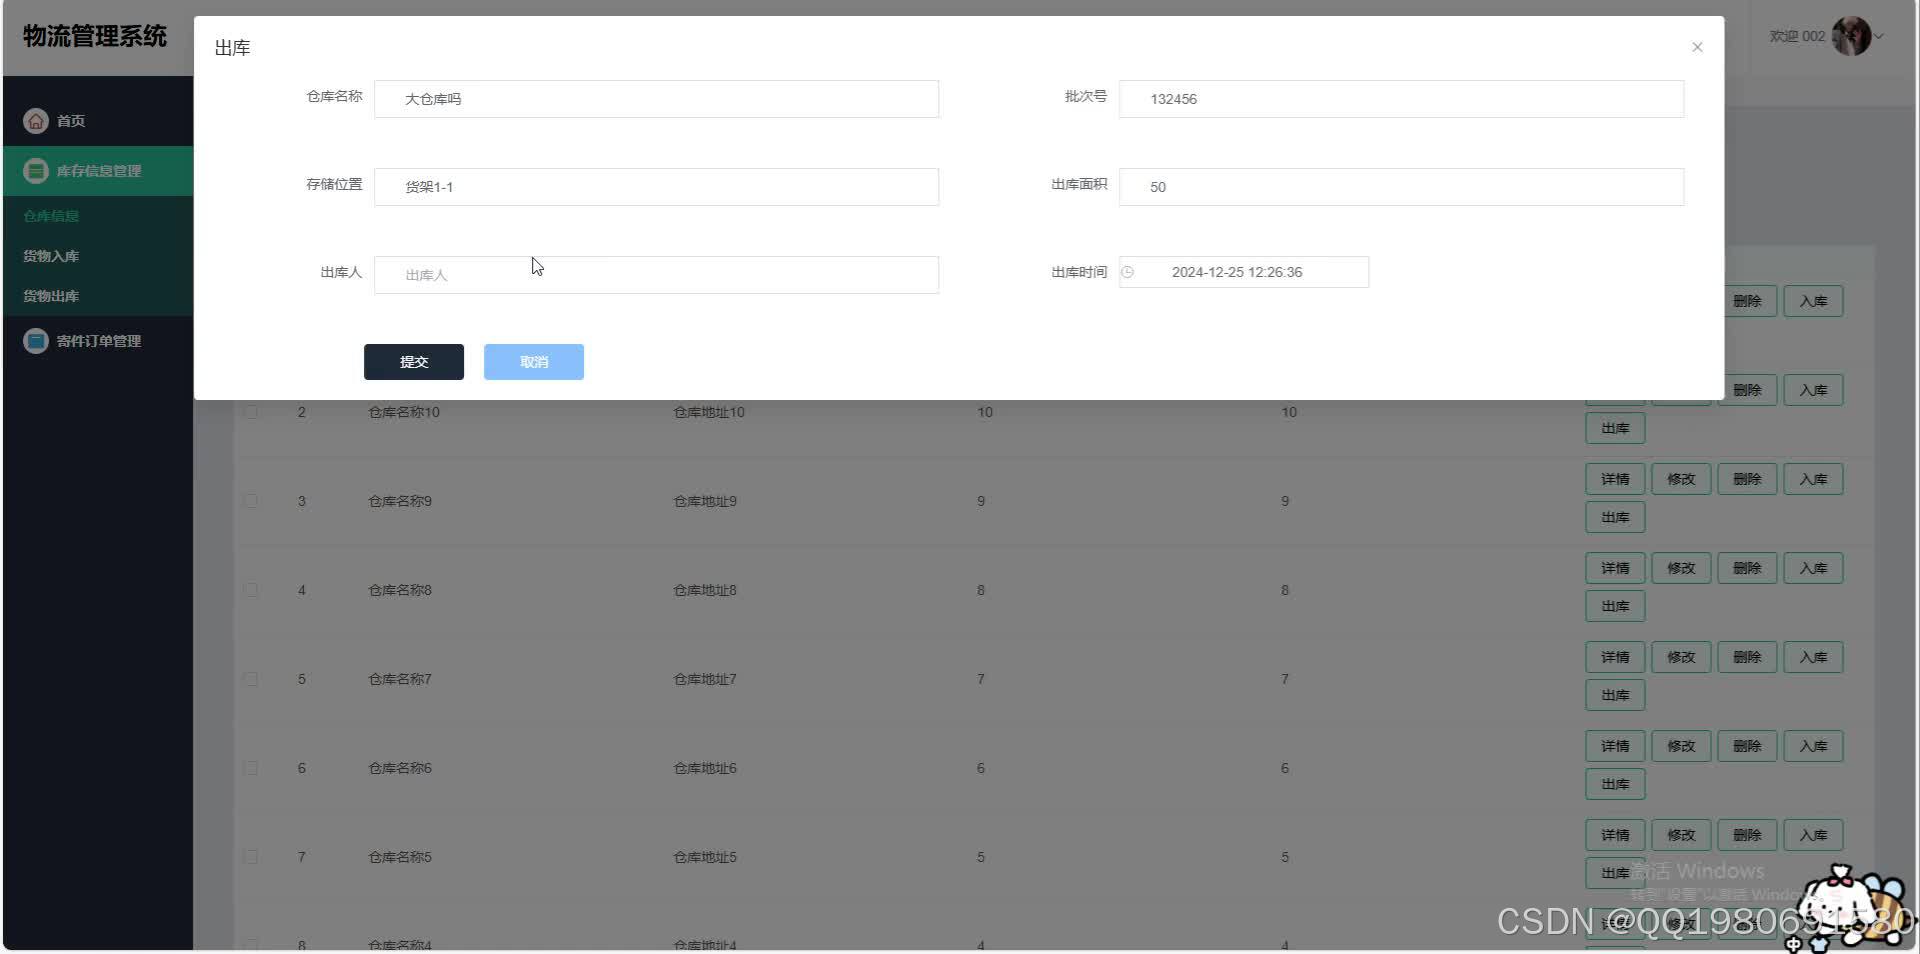Image resolution: width=1920 pixels, height=954 pixels.
Task: Tick checkbox for row 仓库名称8
Action: pyautogui.click(x=251, y=590)
